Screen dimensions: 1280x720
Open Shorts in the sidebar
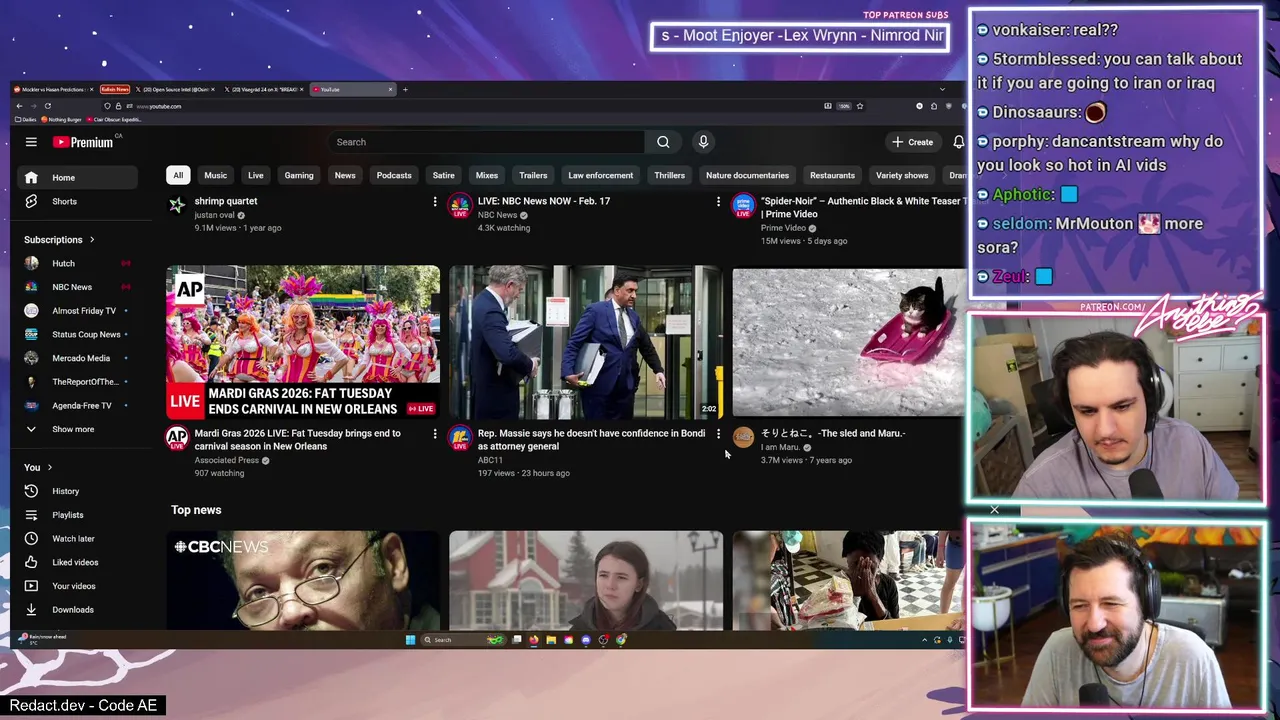pos(77,201)
